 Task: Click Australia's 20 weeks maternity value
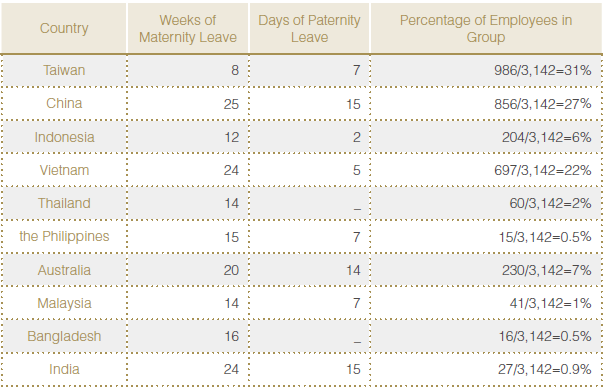click(231, 270)
